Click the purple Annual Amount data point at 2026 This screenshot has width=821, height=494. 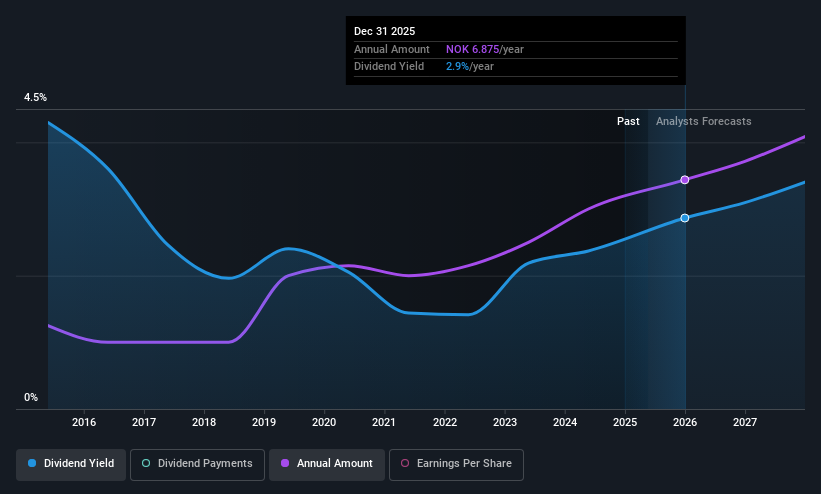(684, 180)
